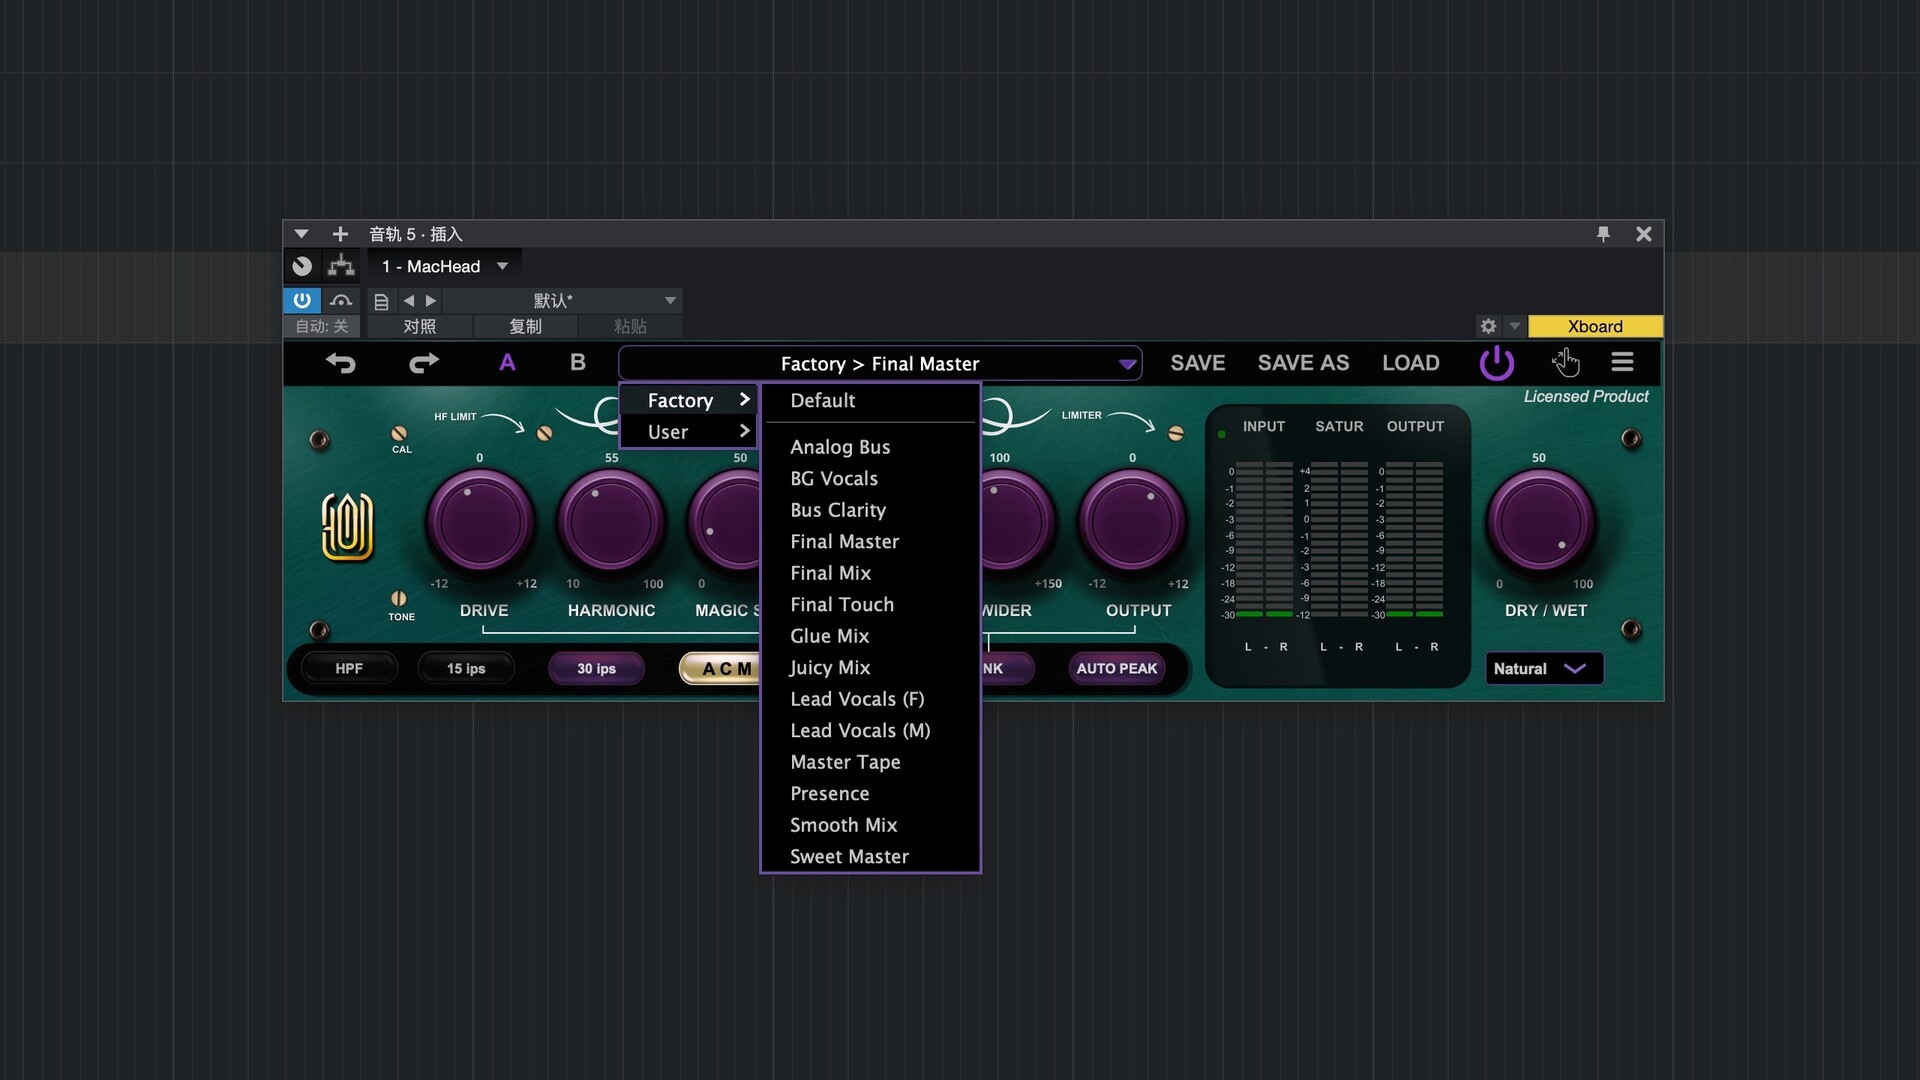Toggle the purple plugin power button

1496,363
